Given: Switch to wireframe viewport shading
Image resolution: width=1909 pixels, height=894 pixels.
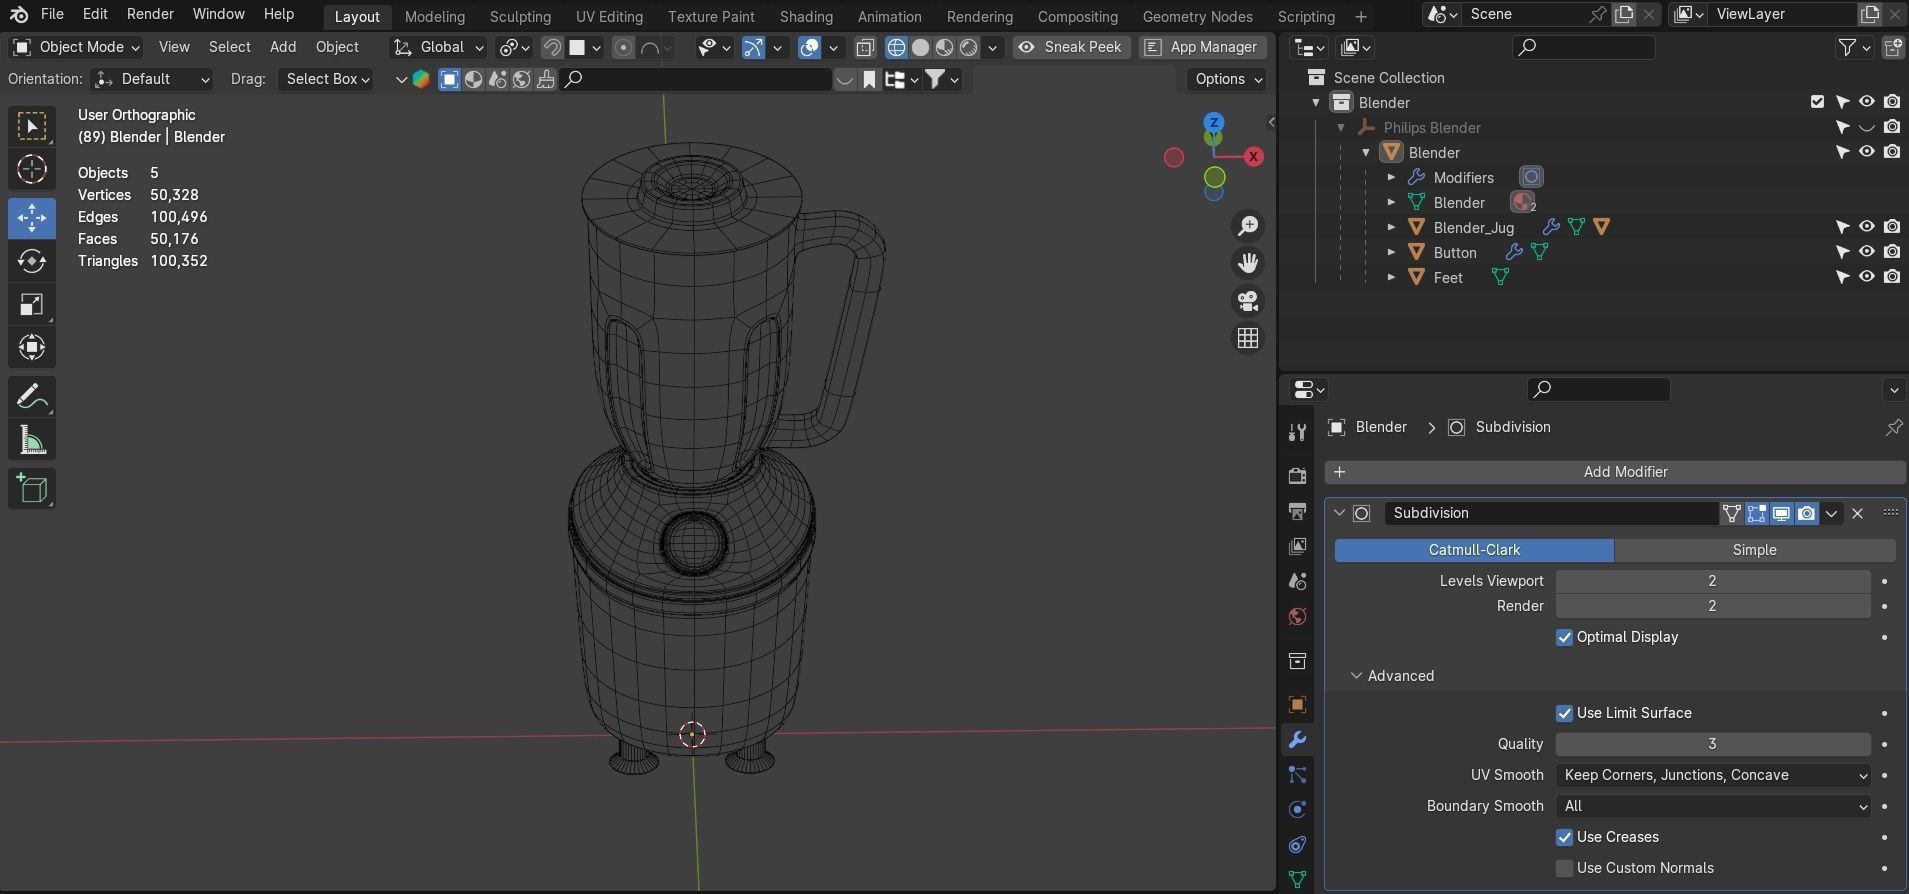Looking at the screenshot, I should click(896, 47).
